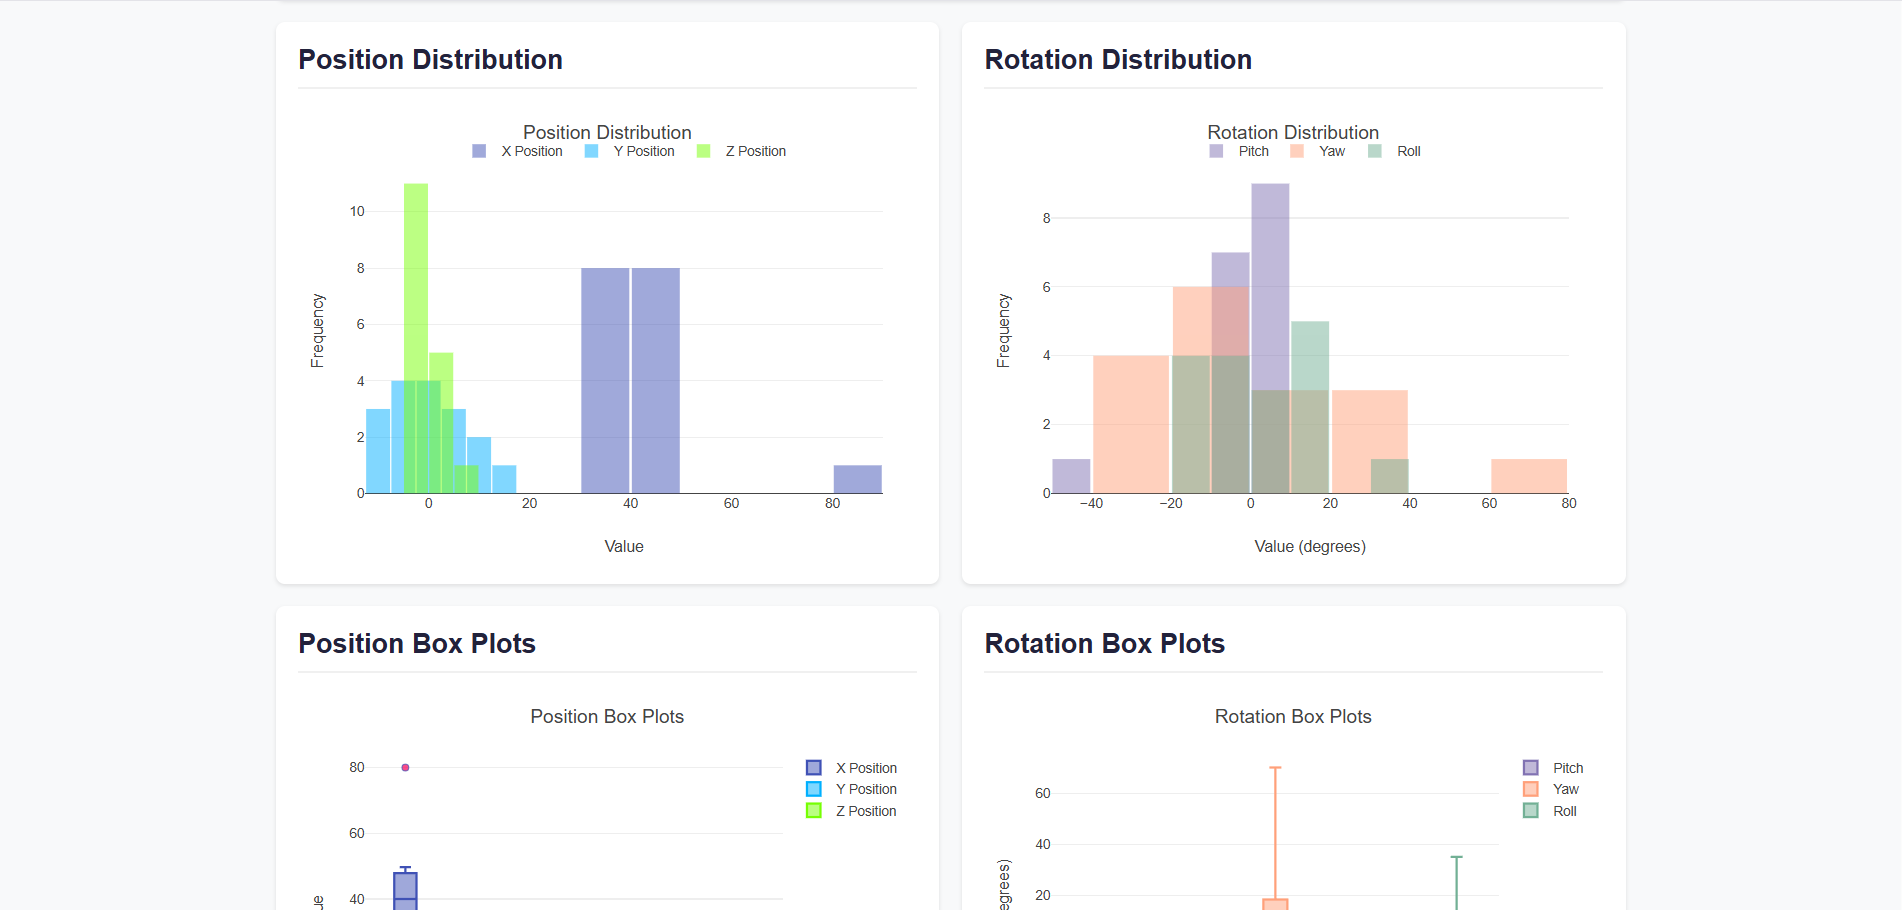The image size is (1902, 910).
Task: Click the purple X Position swatch in box plot legend
Action: pos(812,767)
